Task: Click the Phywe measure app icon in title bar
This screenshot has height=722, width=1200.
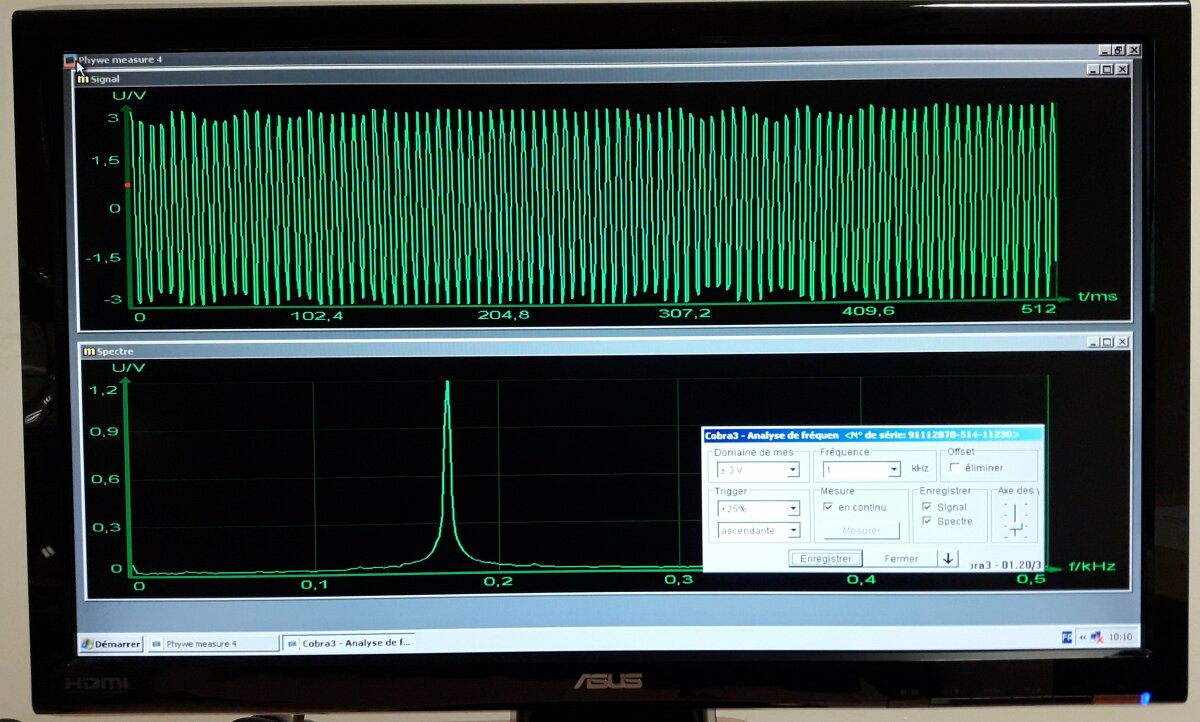Action: [x=70, y=60]
